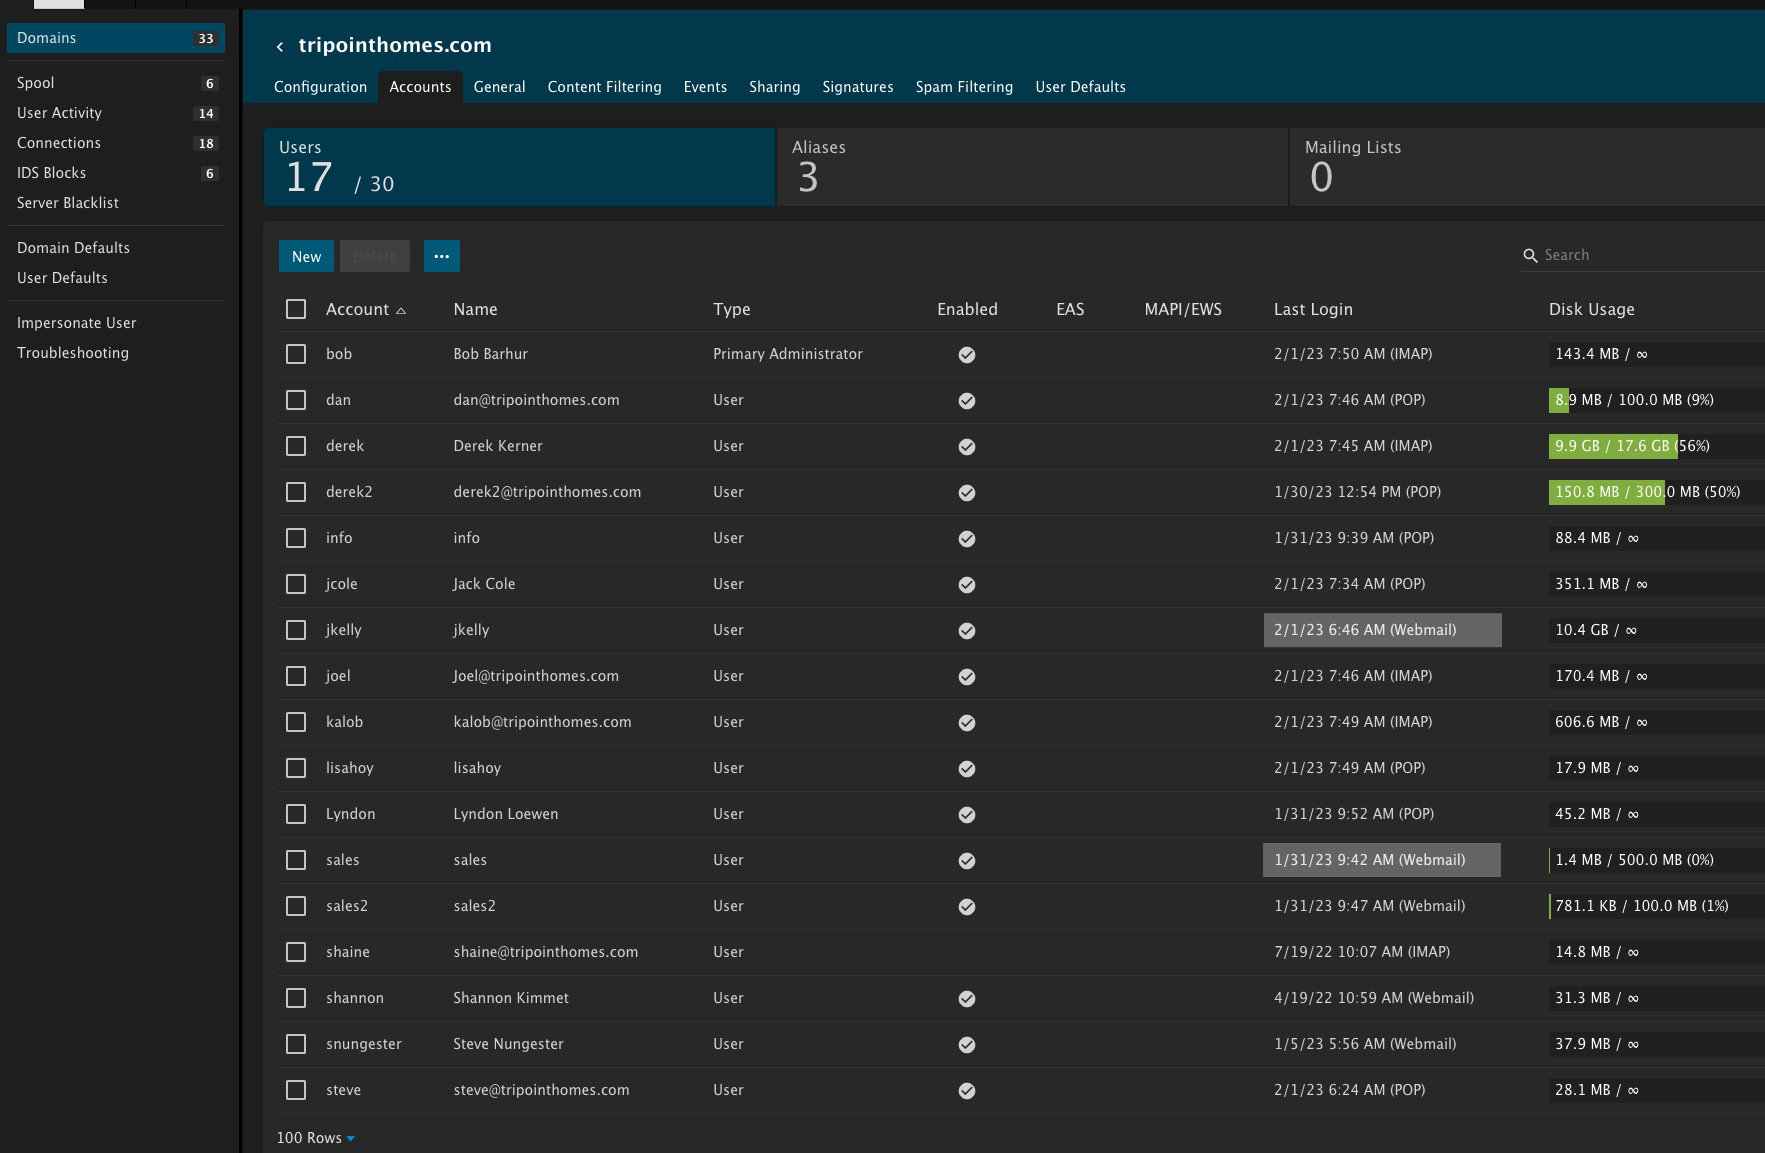Open the three-dots more actions menu
The width and height of the screenshot is (1765, 1153).
(x=441, y=256)
